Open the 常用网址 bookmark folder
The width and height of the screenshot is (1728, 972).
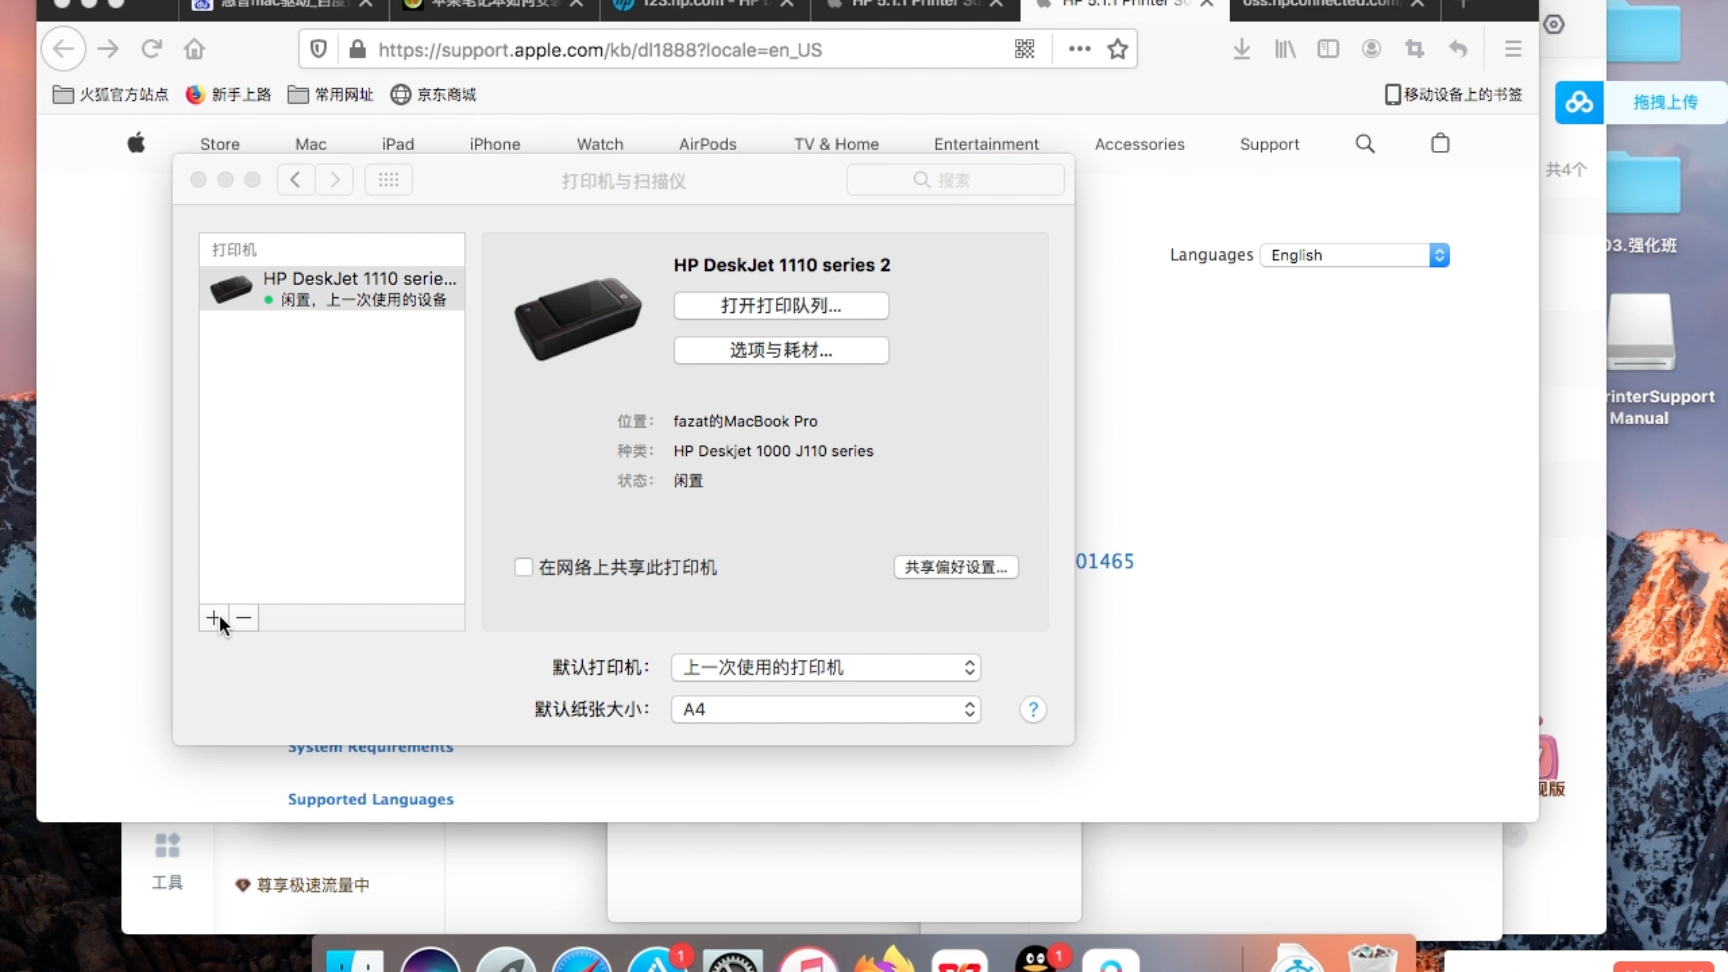[331, 94]
